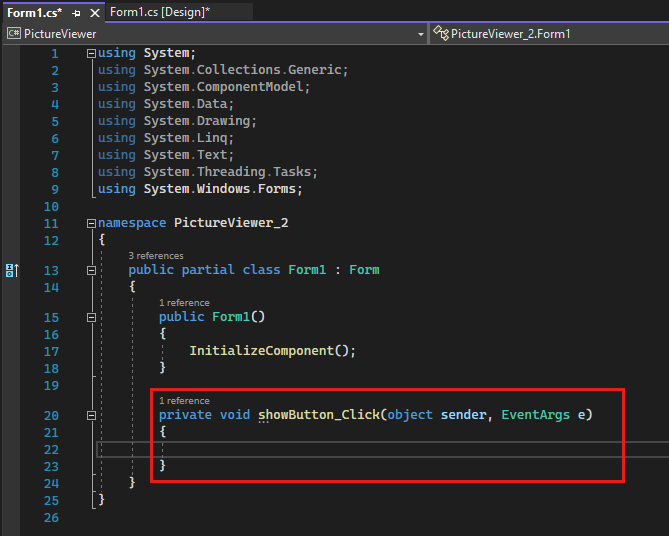This screenshot has width=669, height=536.
Task: Click '1 reference' above Form1 constructor
Action: click(x=184, y=303)
